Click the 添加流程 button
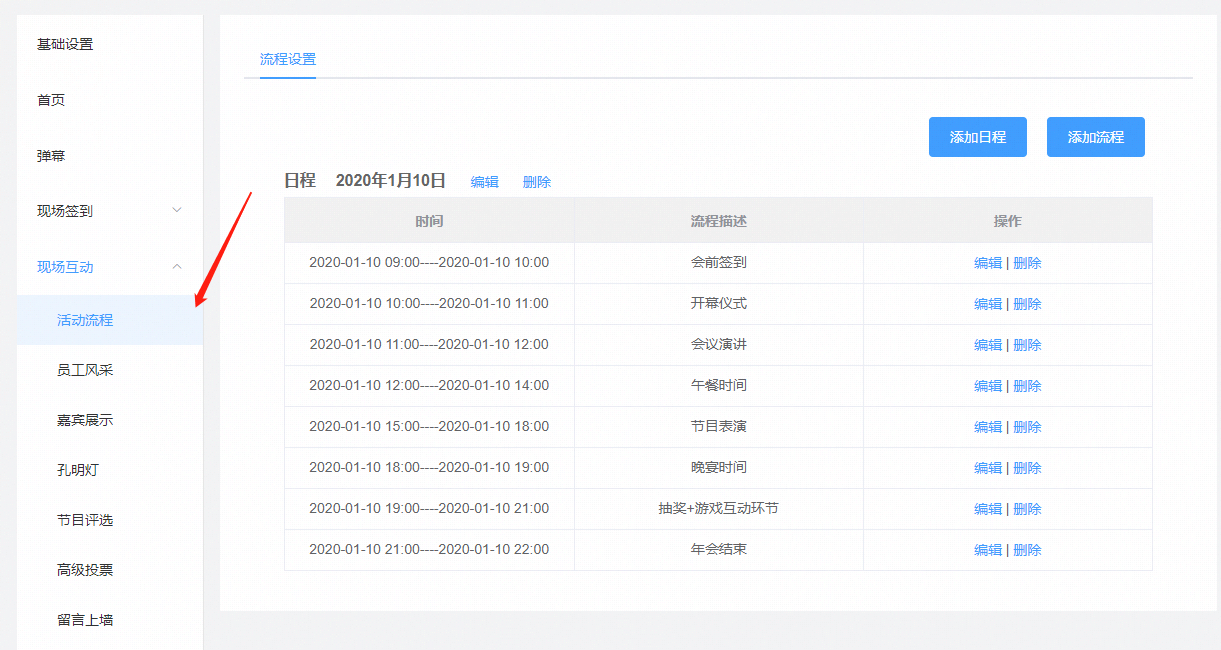The width and height of the screenshot is (1221, 650). 1096,137
